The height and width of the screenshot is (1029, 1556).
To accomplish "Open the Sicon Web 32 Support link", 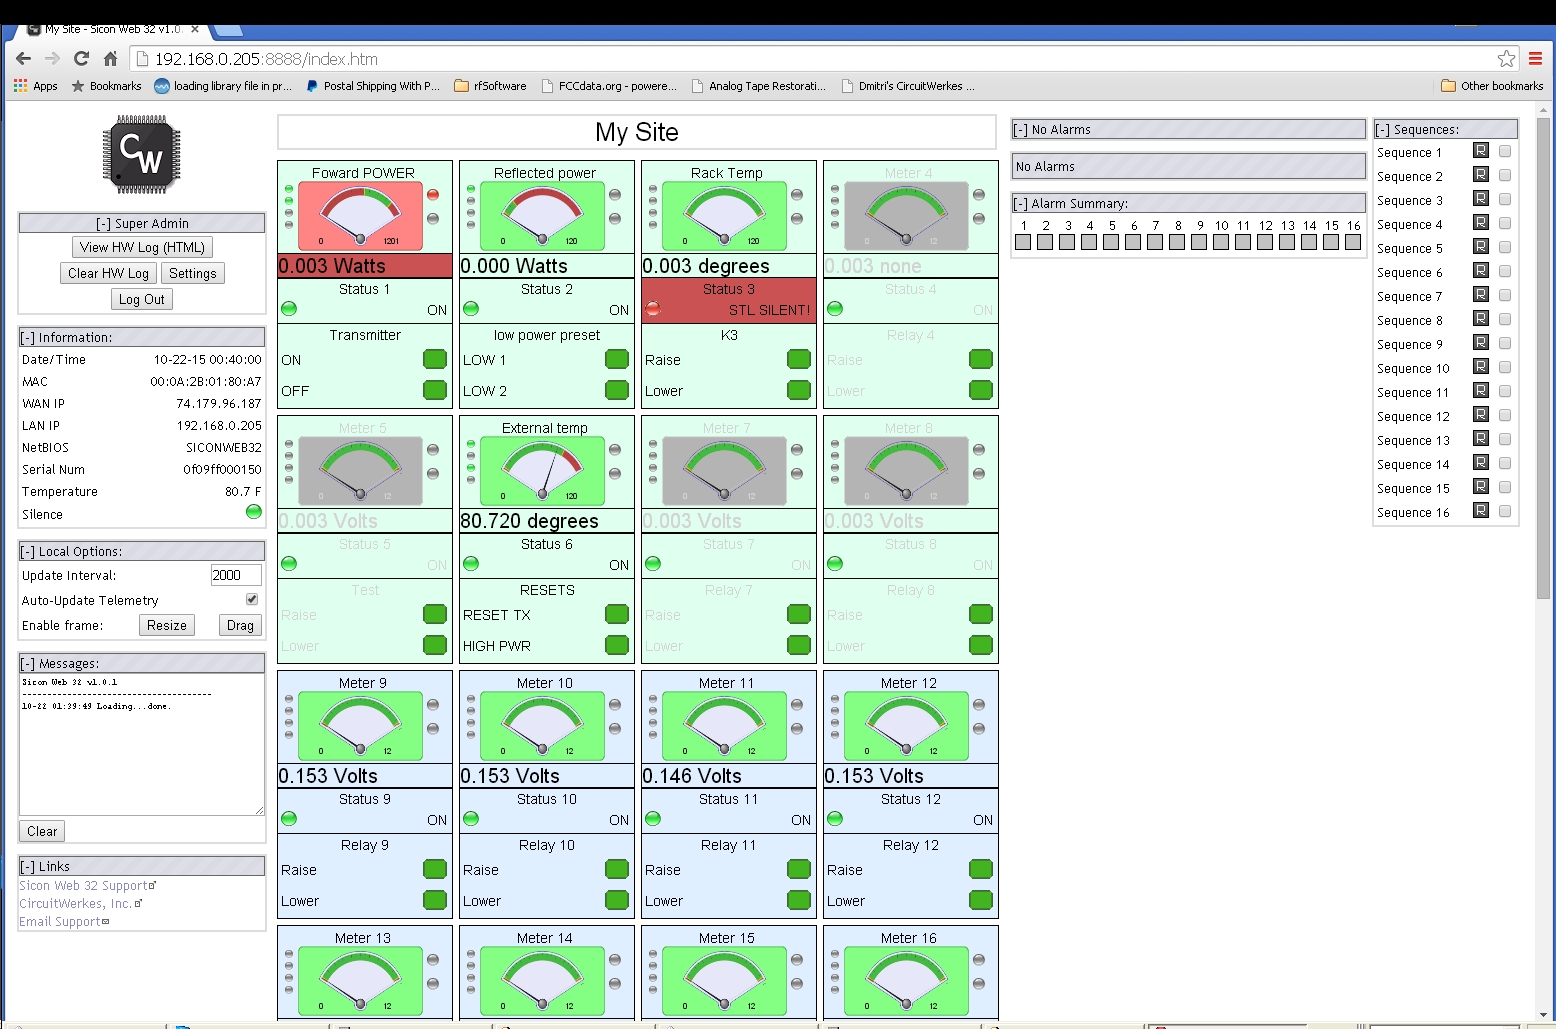I will 86,886.
